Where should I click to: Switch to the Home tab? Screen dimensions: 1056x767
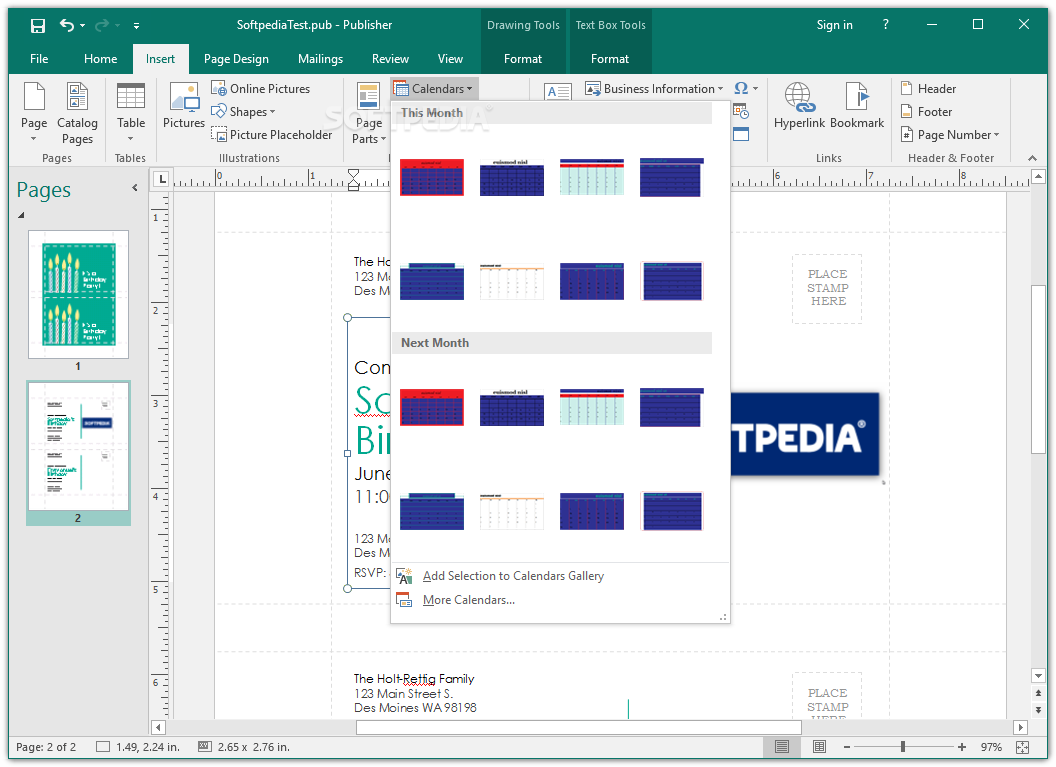point(100,59)
